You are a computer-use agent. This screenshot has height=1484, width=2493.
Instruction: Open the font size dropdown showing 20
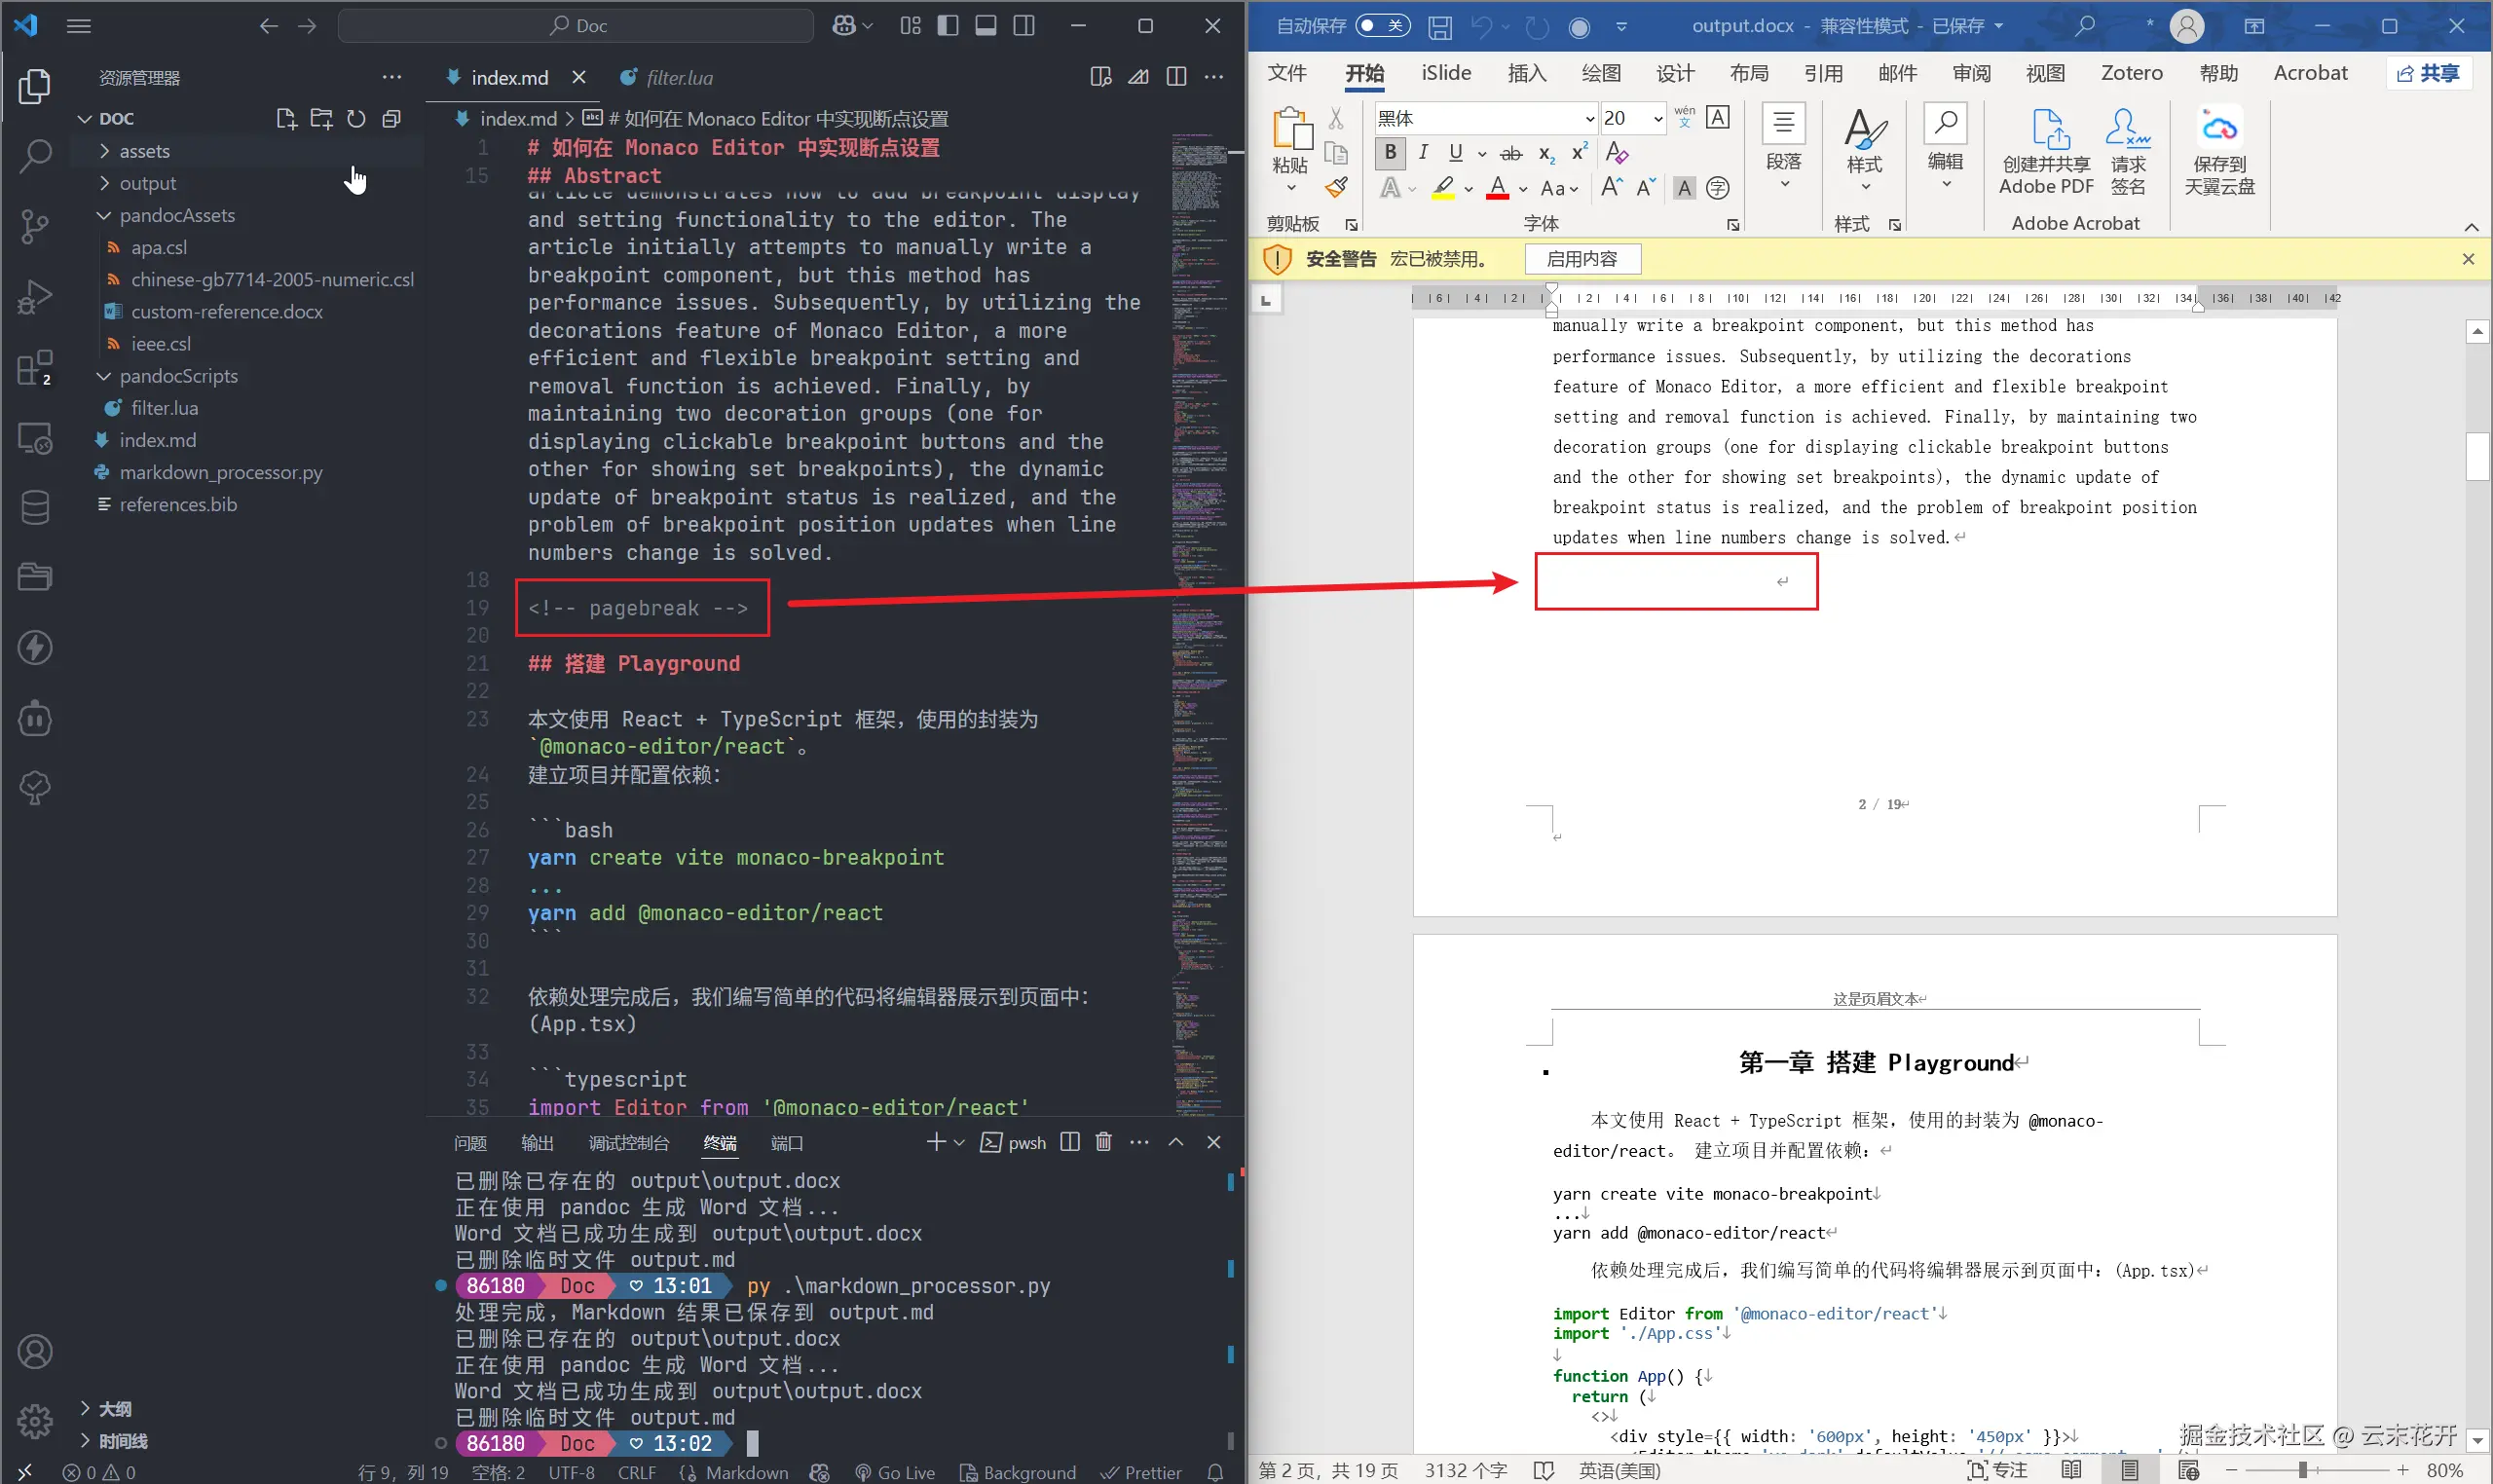coord(1657,119)
